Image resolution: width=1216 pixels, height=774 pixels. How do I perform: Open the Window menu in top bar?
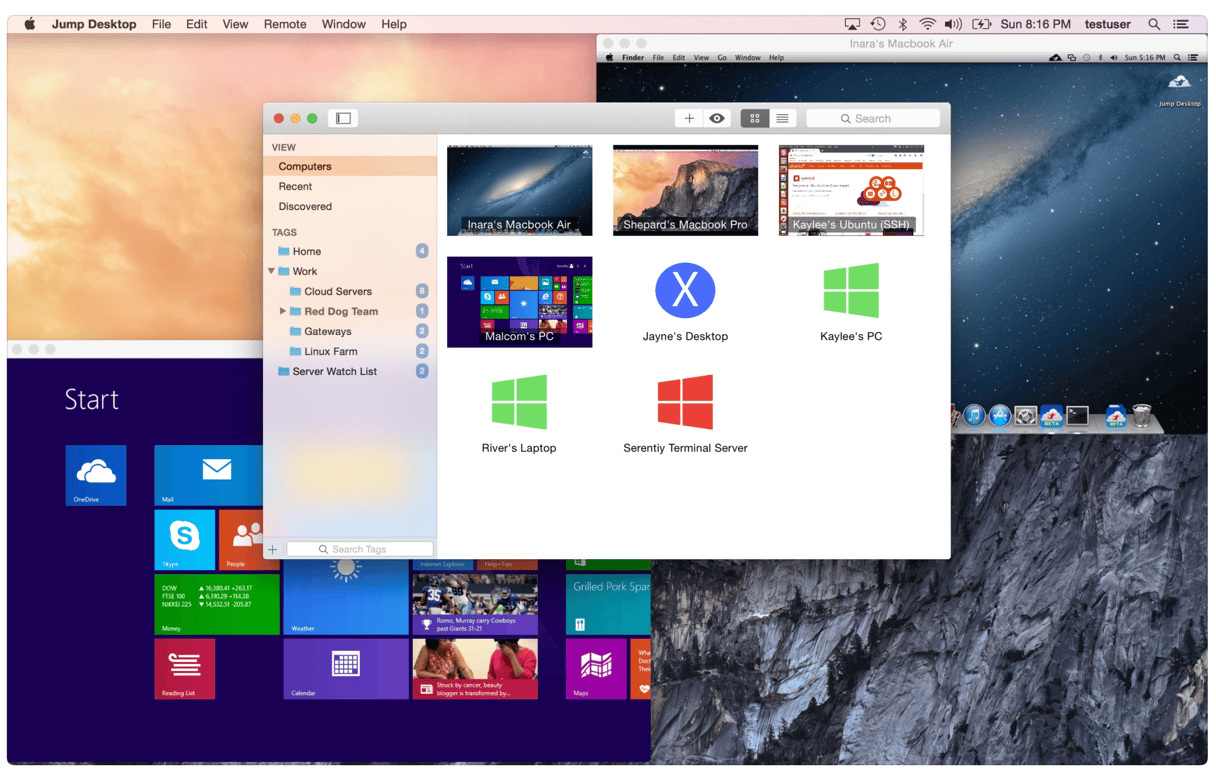click(x=343, y=24)
